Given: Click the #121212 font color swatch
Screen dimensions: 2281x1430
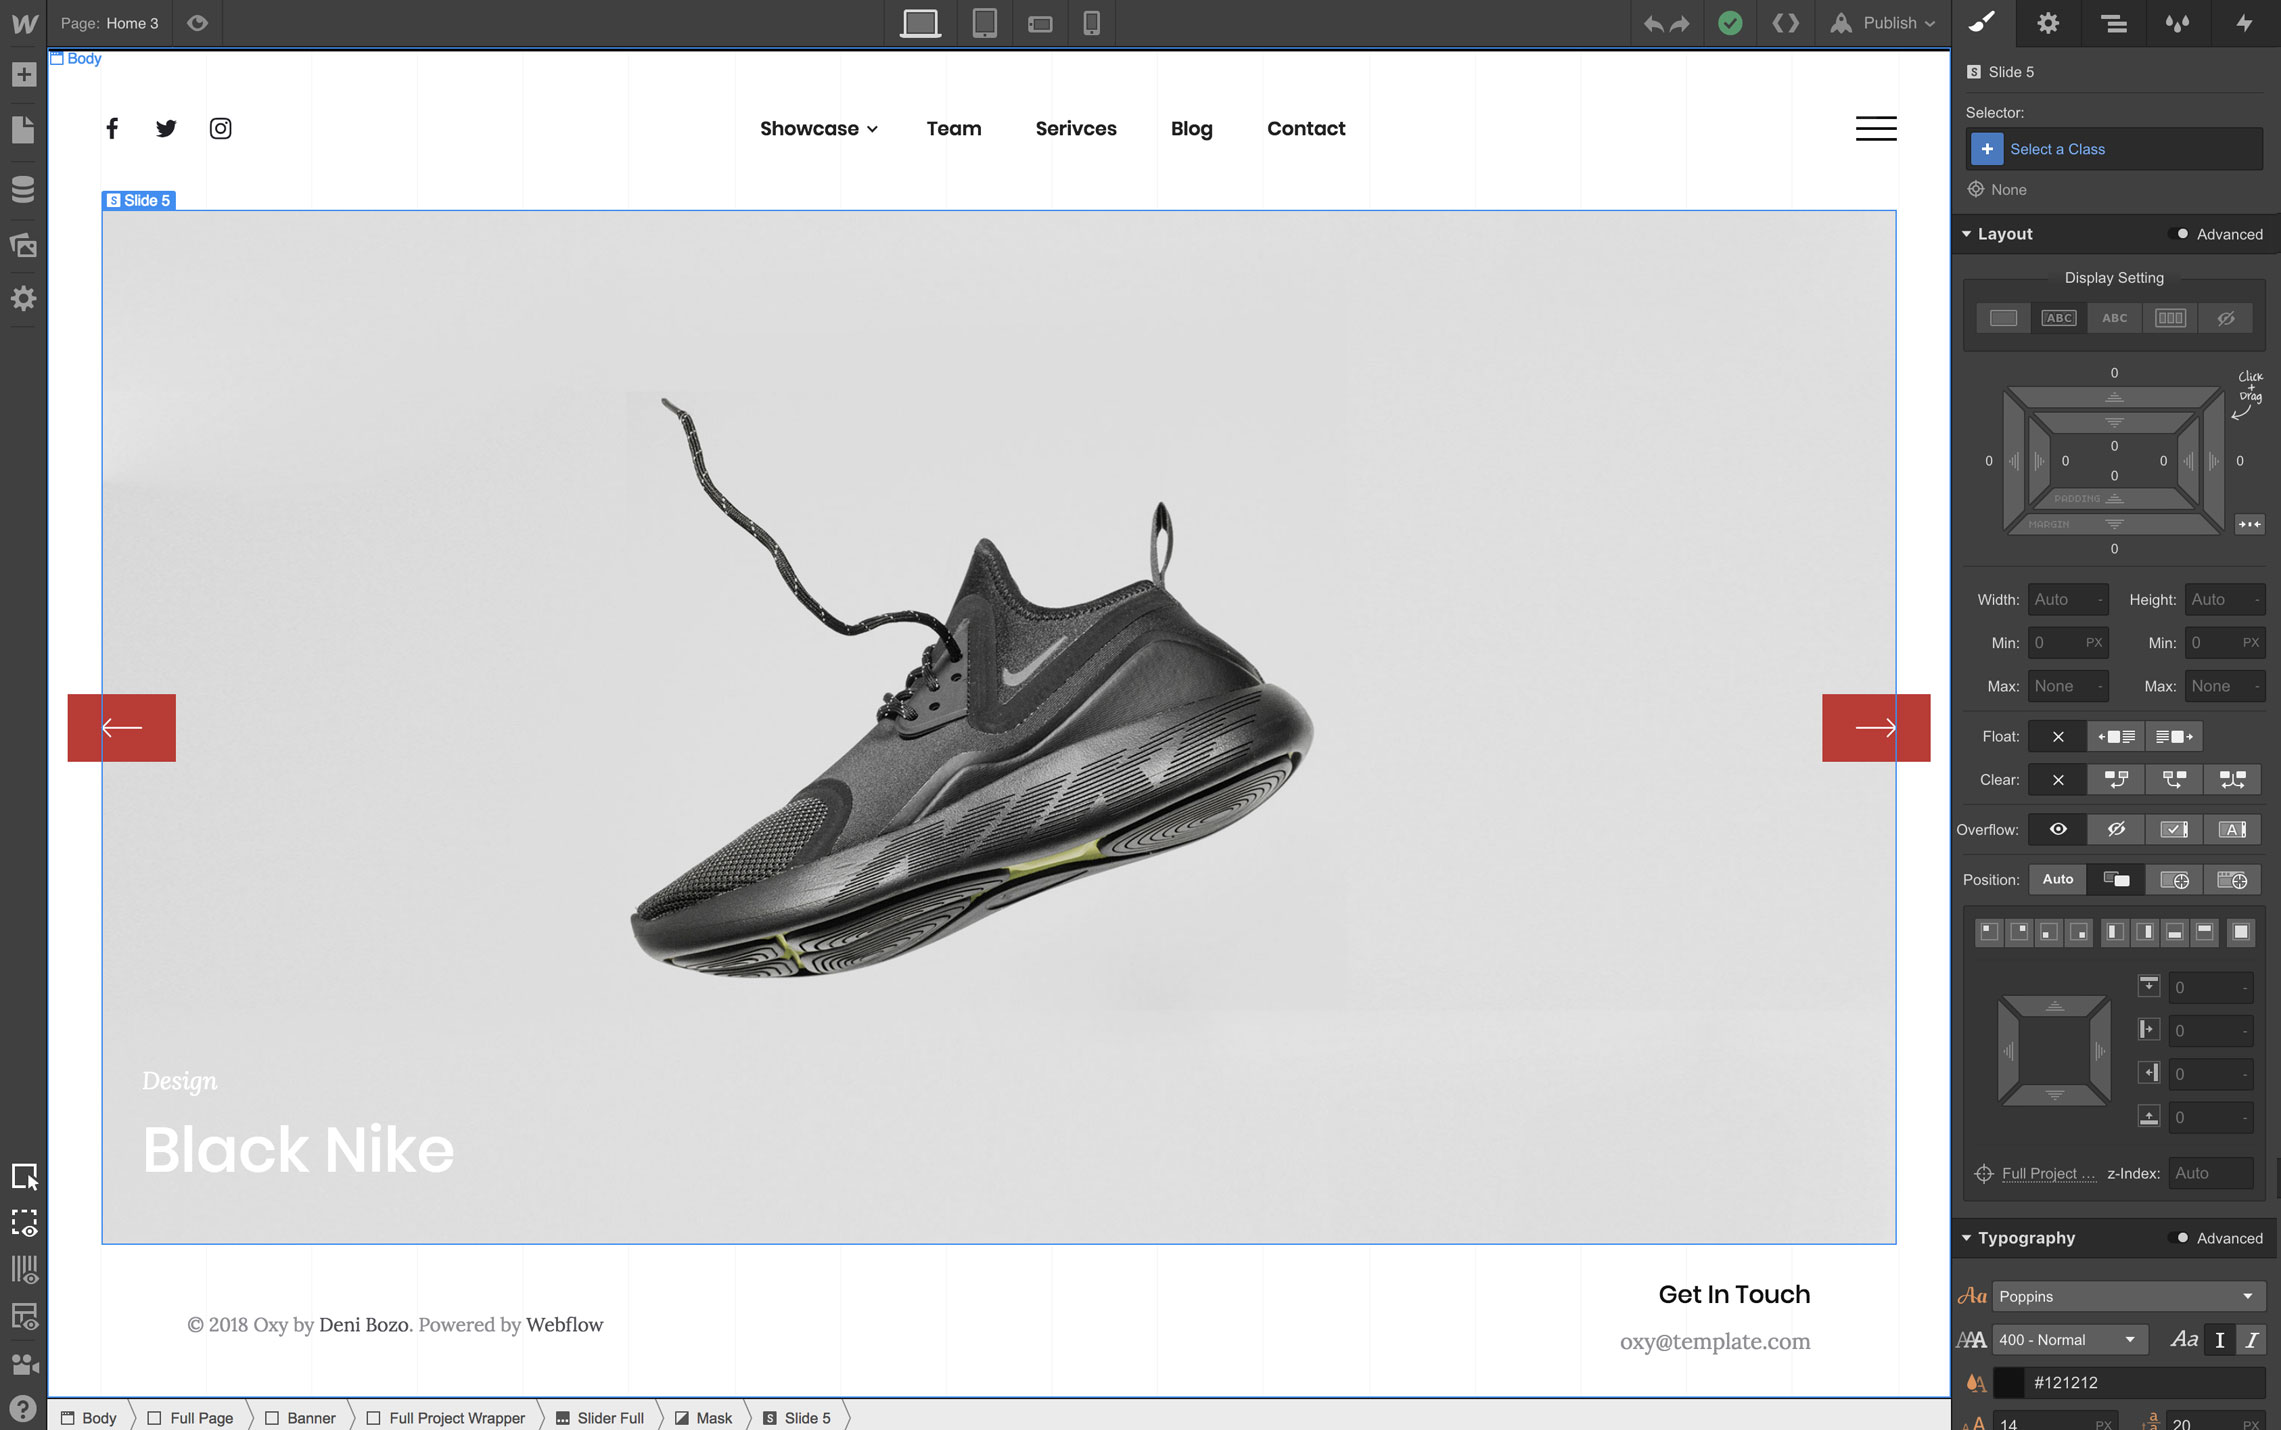Looking at the screenshot, I should 2008,1383.
